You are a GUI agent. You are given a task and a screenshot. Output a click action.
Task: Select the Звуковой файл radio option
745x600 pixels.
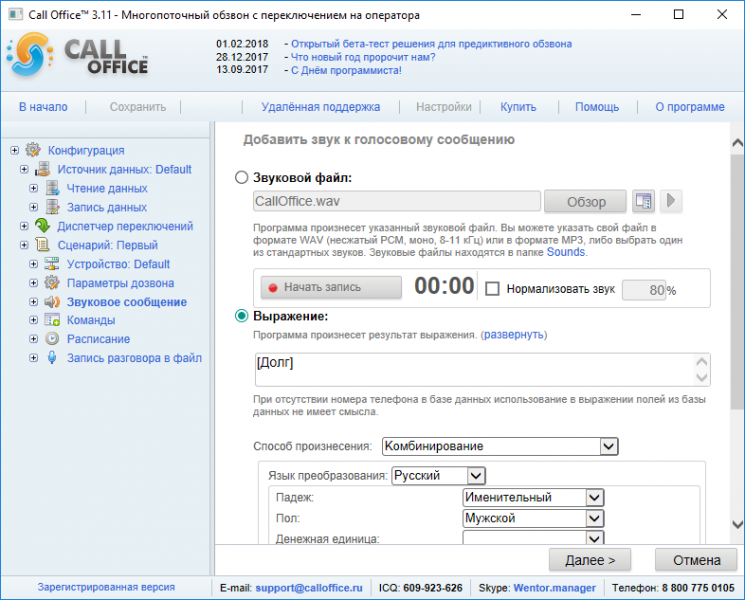pyautogui.click(x=241, y=178)
